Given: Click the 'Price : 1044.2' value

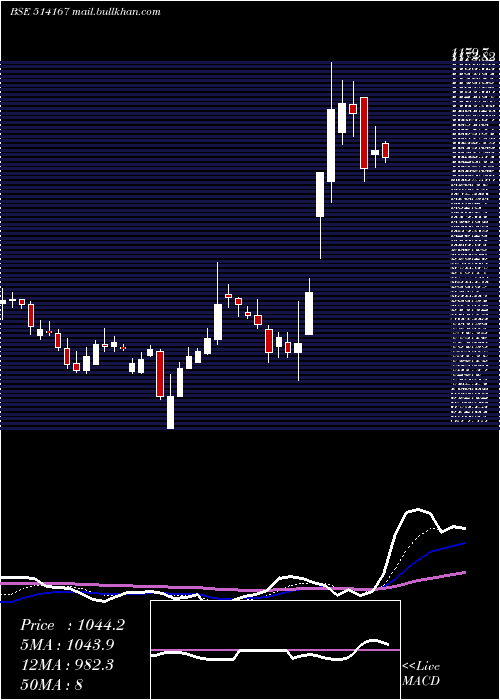Looking at the screenshot, I should pos(72,625).
